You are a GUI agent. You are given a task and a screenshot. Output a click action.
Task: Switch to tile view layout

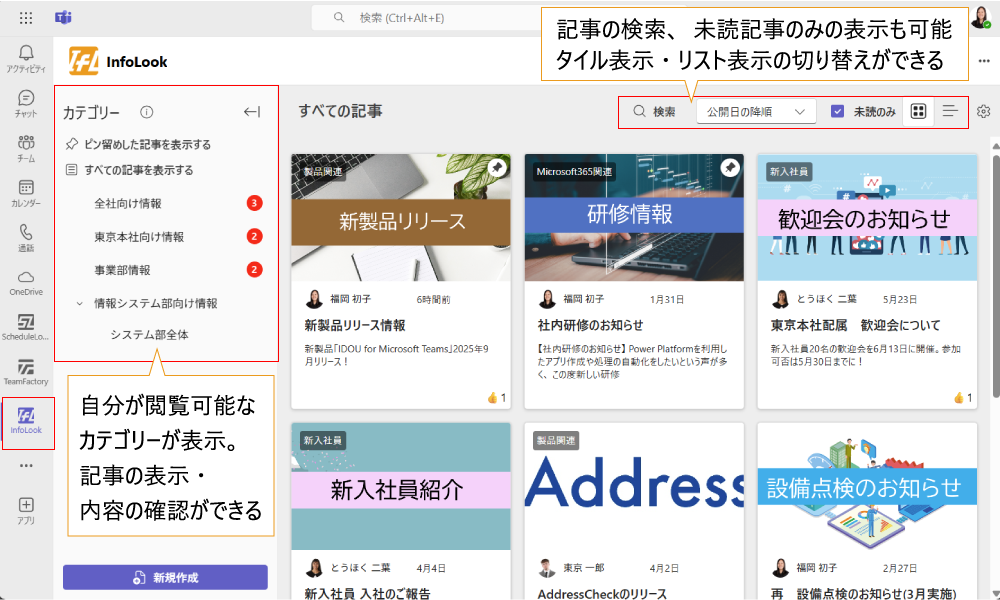pyautogui.click(x=918, y=112)
